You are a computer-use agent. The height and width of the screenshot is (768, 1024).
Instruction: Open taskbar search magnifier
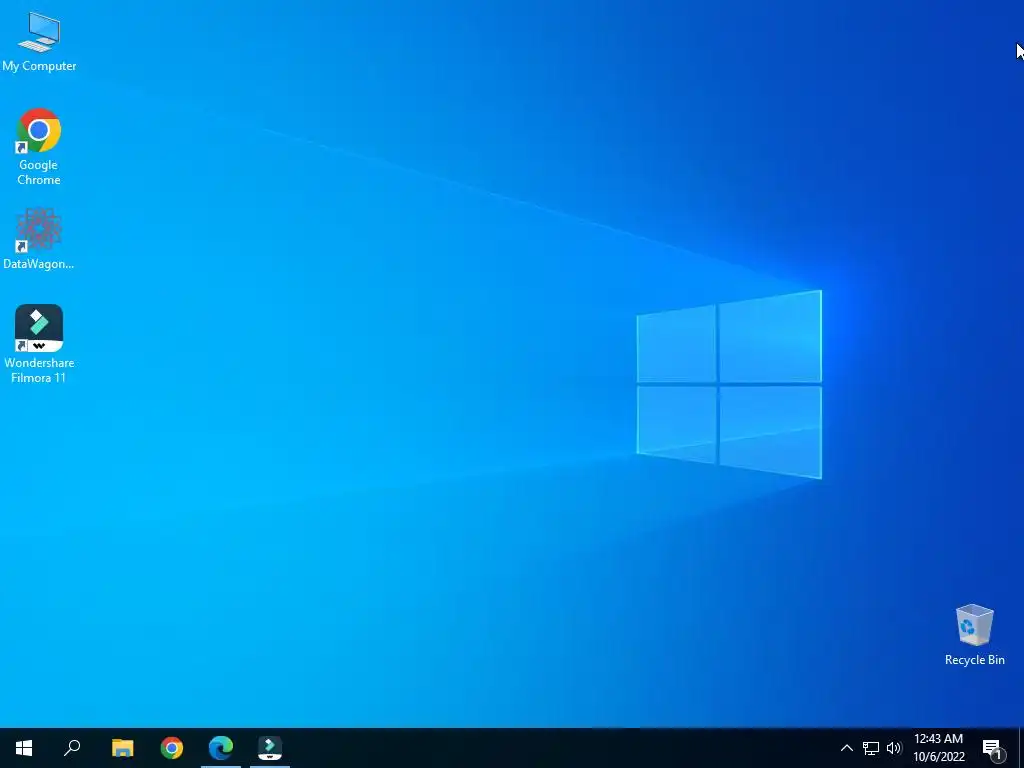pyautogui.click(x=72, y=748)
